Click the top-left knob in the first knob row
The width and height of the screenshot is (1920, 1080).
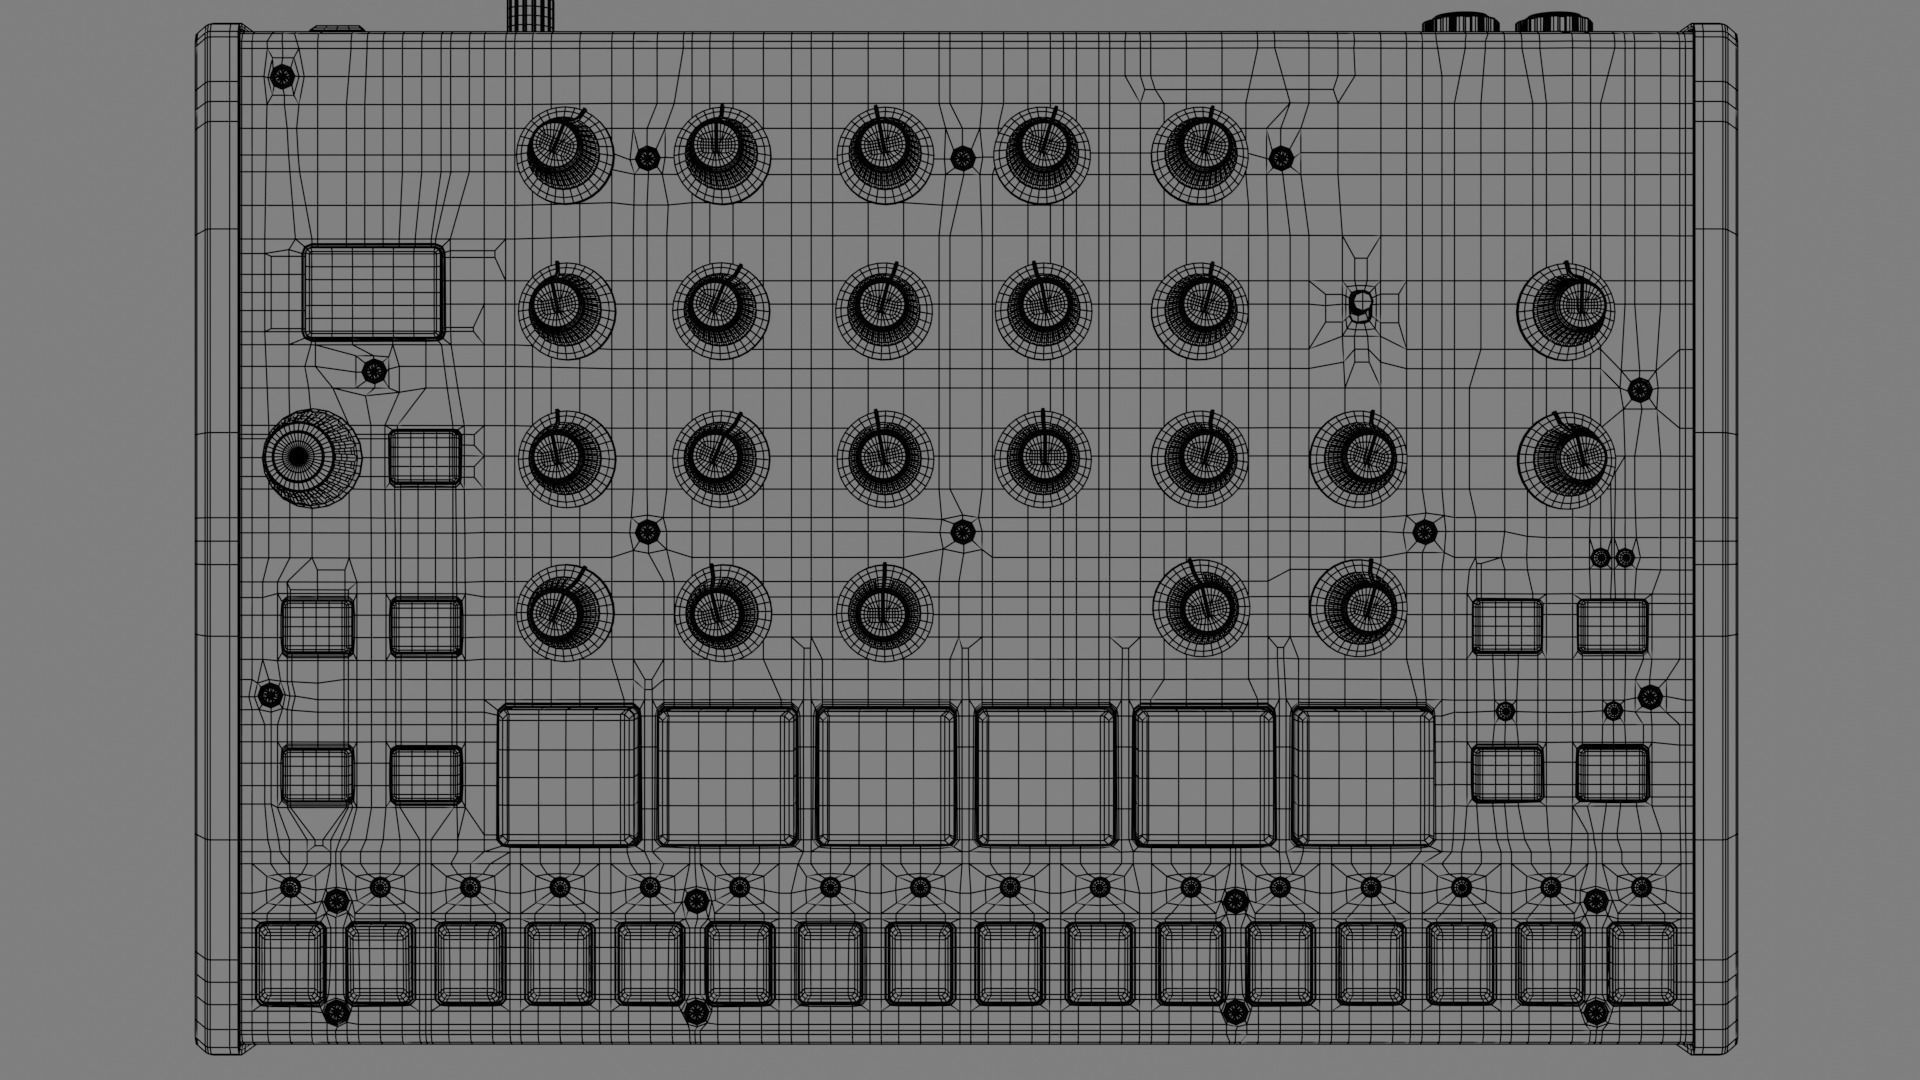pos(564,155)
